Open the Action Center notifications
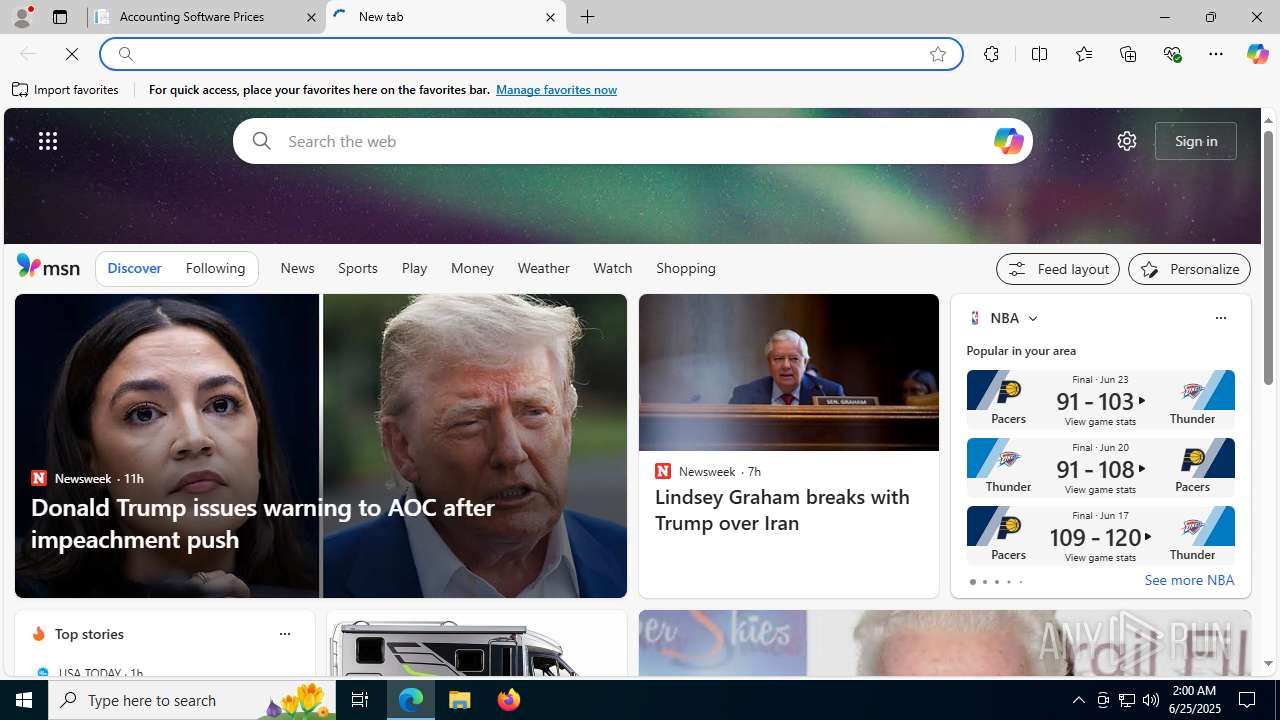 click(1248, 700)
